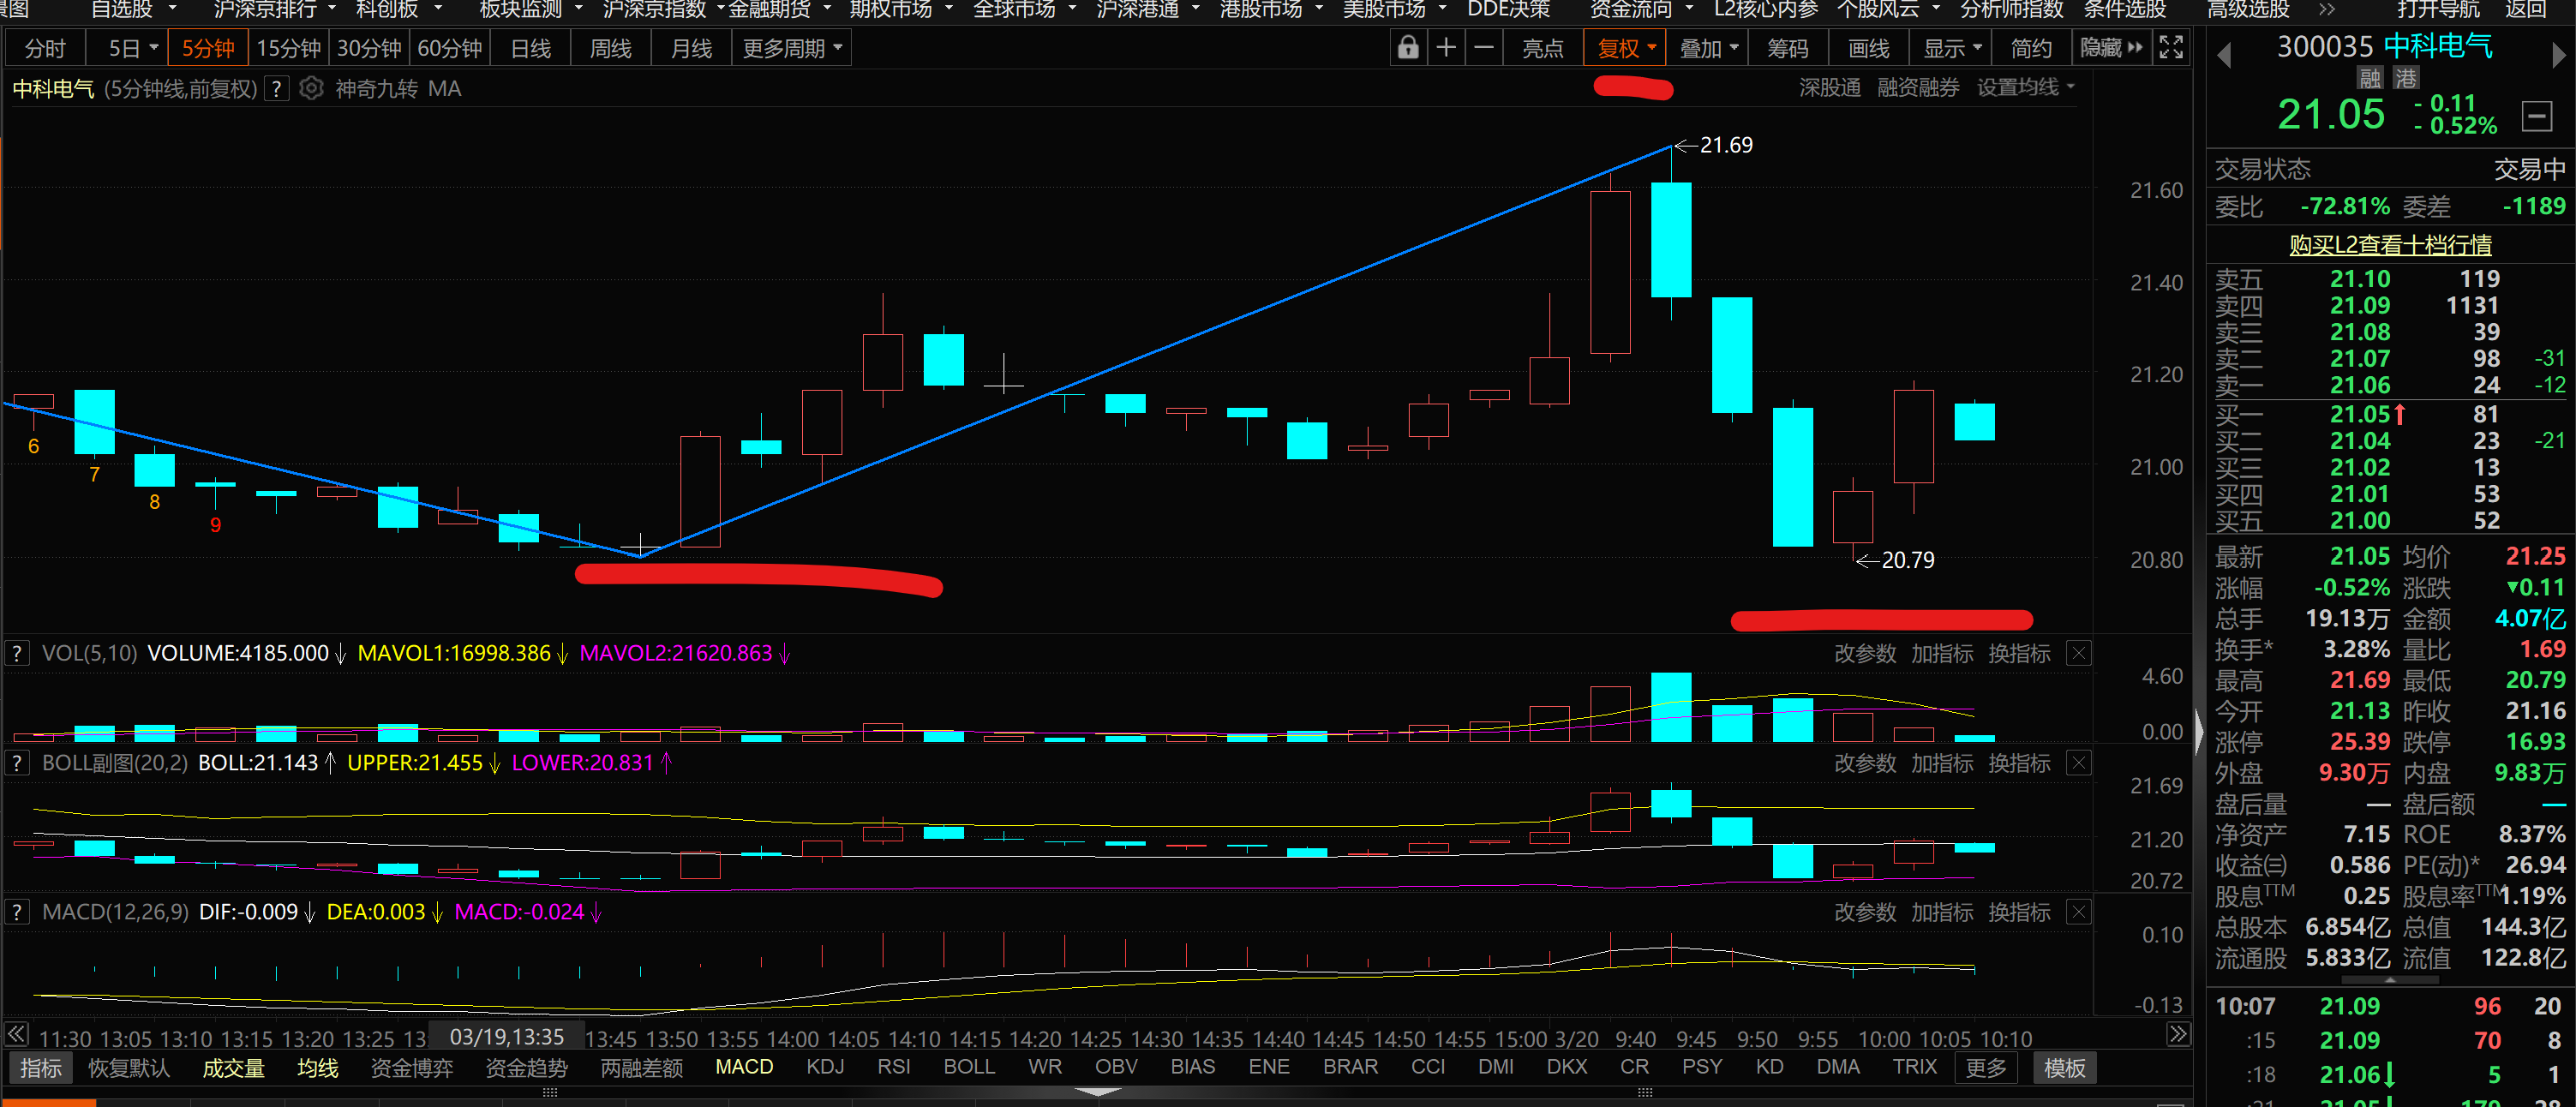Click the lock chart icon
Image resolution: width=2576 pixels, height=1107 pixels.
(1408, 48)
